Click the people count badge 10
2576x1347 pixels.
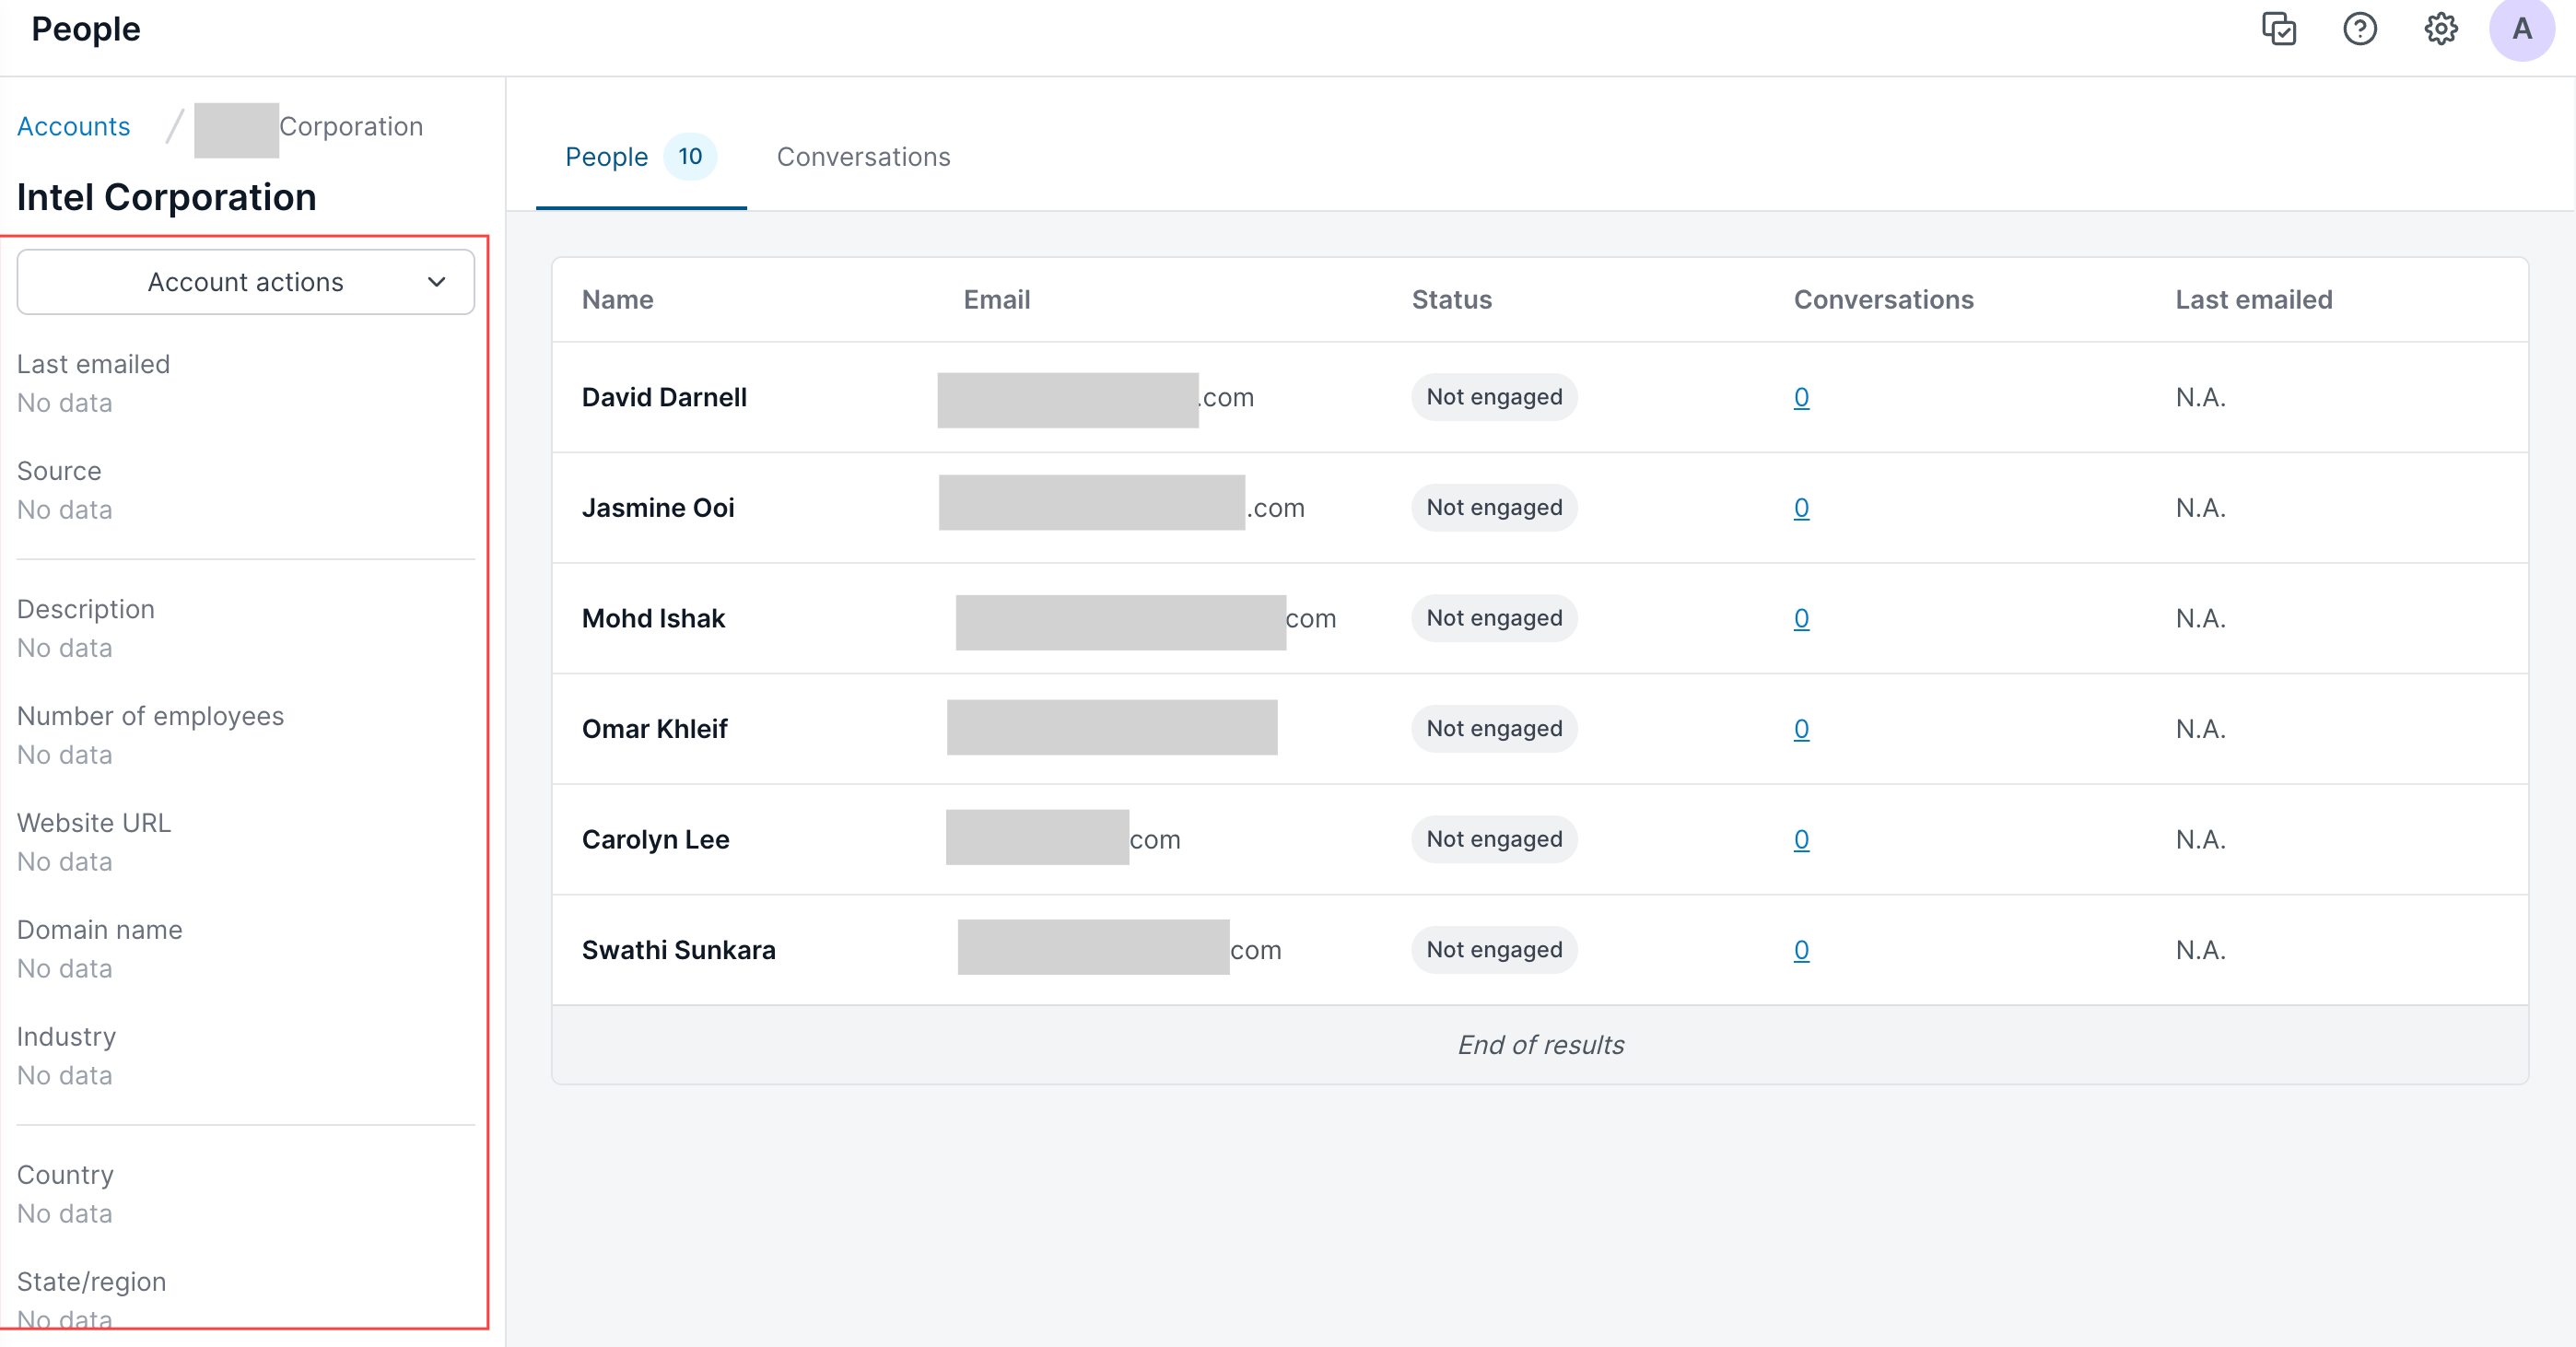pyautogui.click(x=690, y=157)
